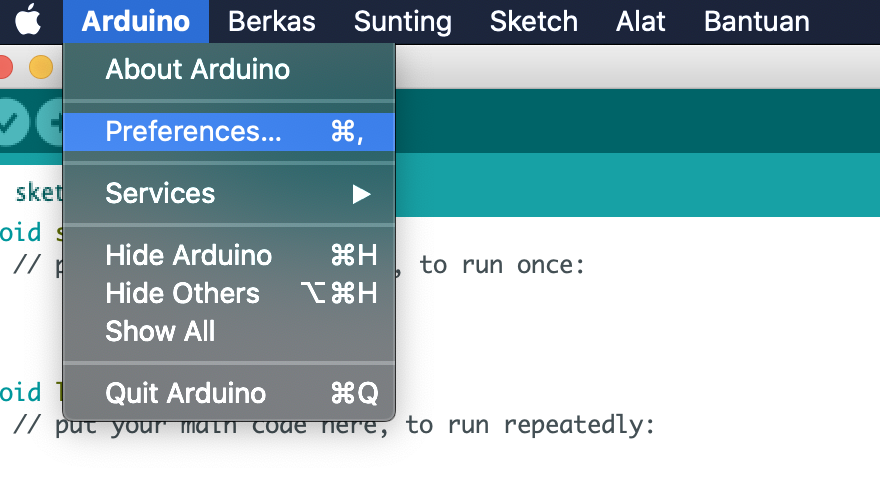The image size is (880, 482).
Task: Open the Apple menu
Action: (28, 21)
